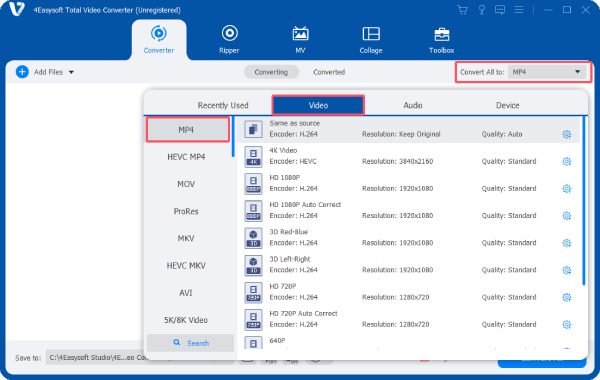
Task: Open settings gear for 4K Video
Action: pyautogui.click(x=567, y=161)
